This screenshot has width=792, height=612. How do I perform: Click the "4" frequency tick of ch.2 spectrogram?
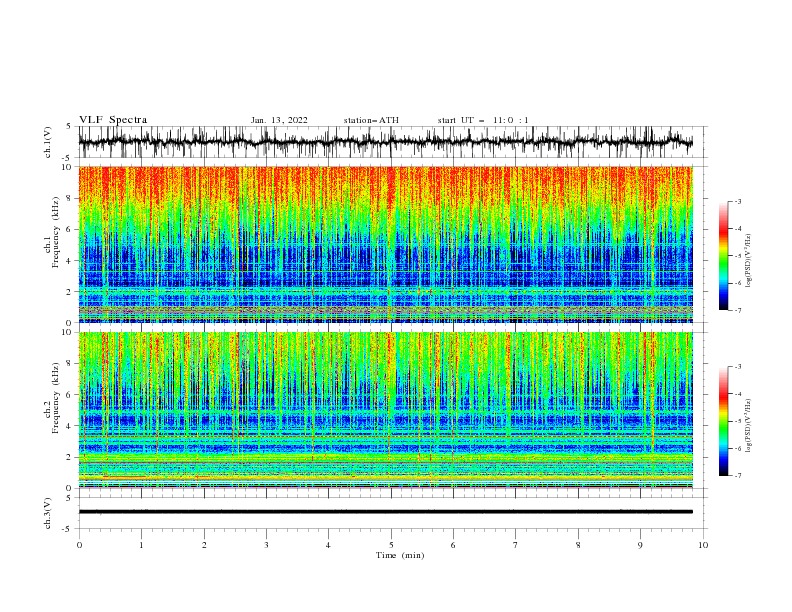coord(71,426)
